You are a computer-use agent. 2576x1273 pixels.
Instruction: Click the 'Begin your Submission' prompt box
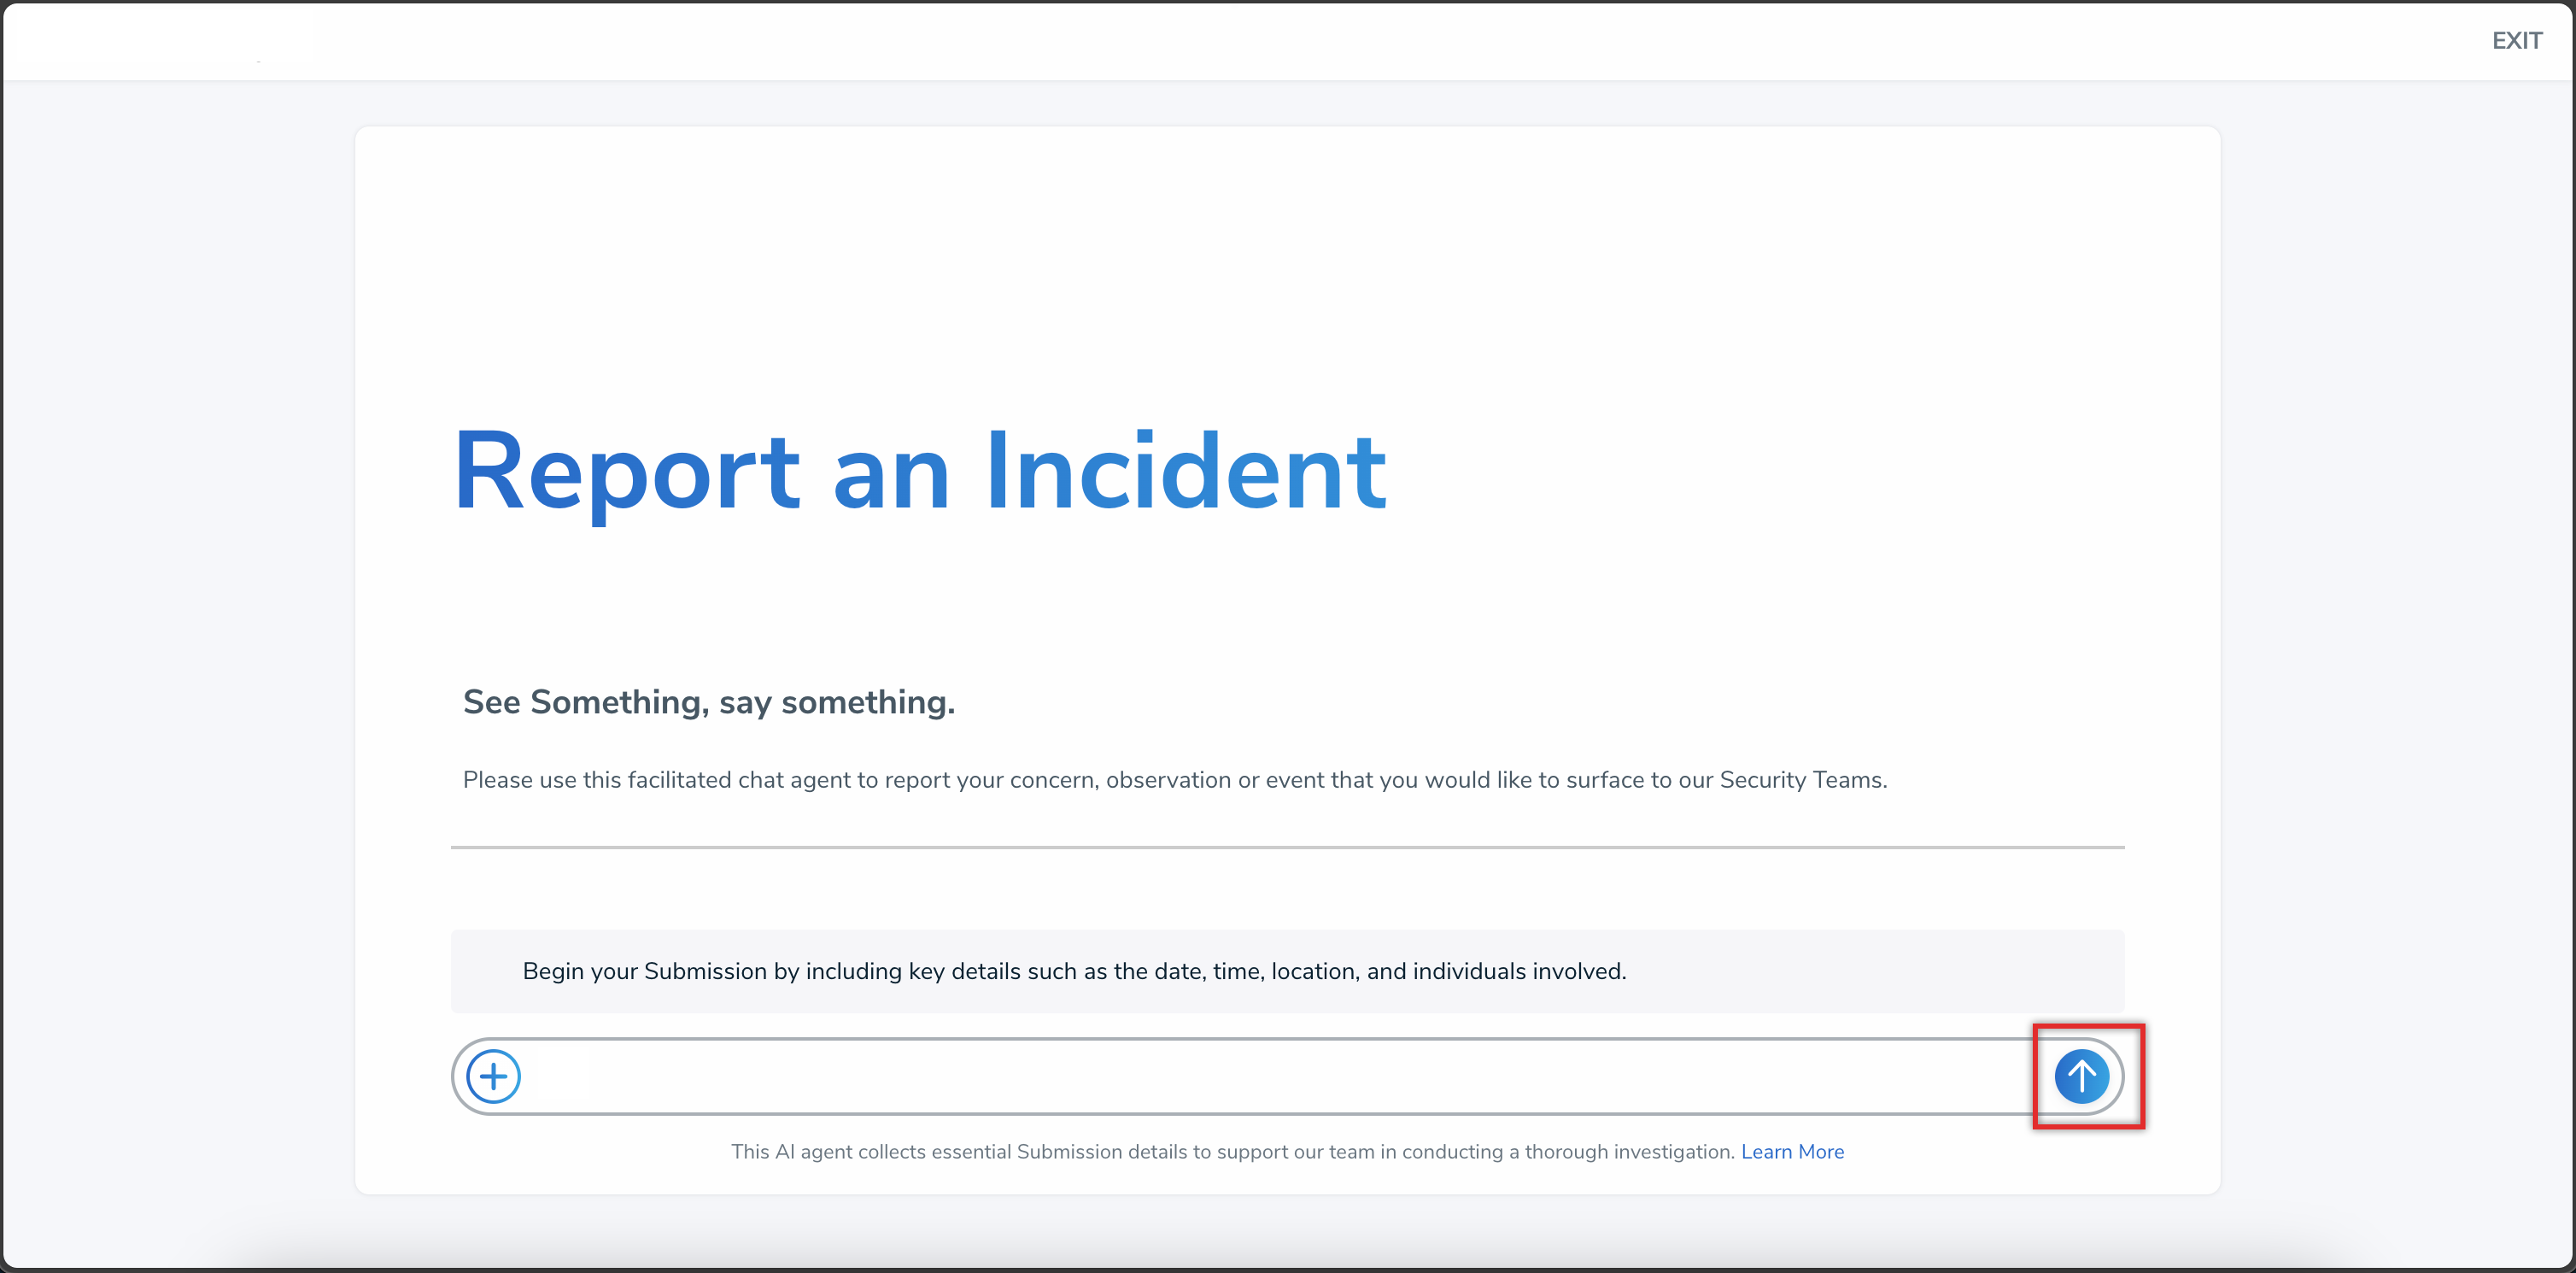point(1286,970)
